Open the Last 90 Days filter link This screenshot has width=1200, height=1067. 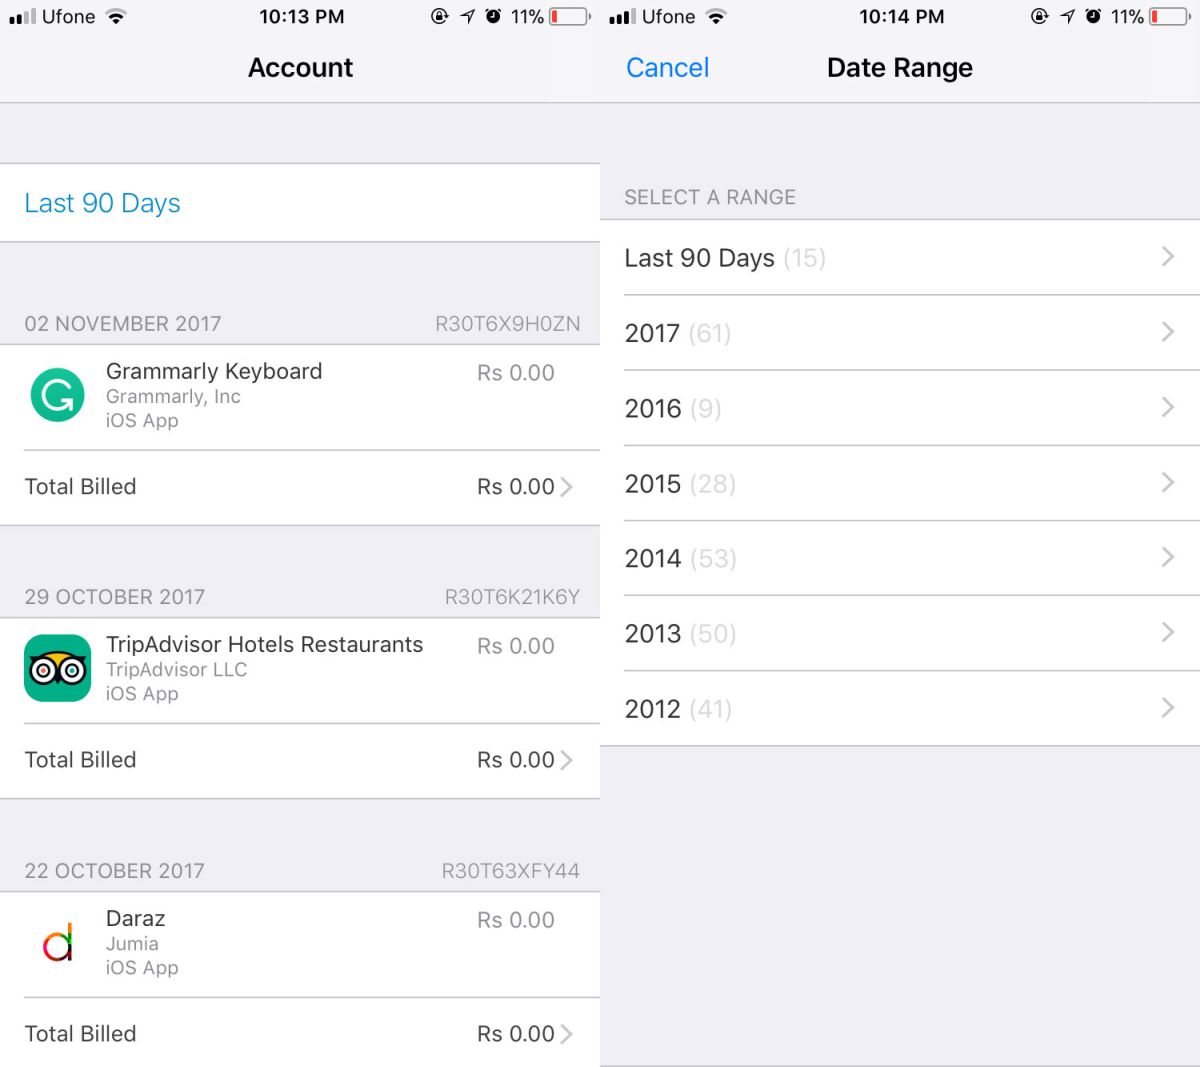point(102,203)
